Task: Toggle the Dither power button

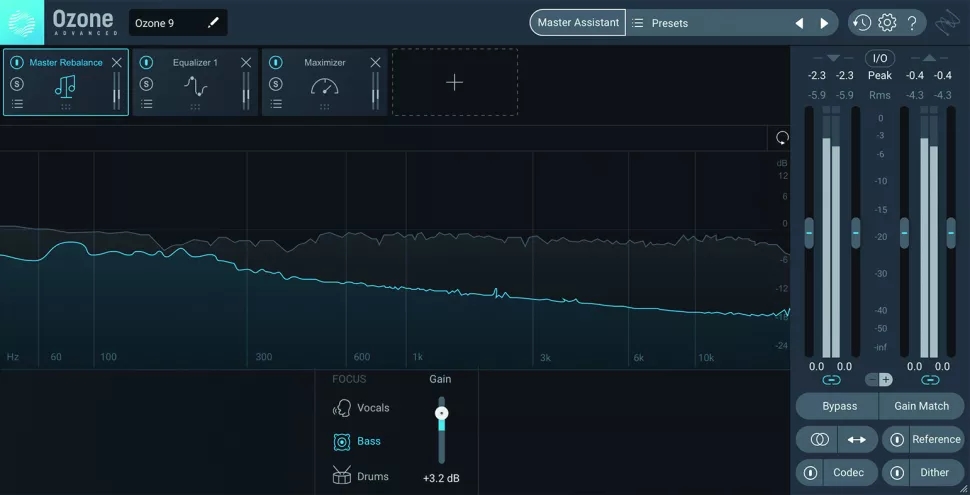Action: pos(897,472)
